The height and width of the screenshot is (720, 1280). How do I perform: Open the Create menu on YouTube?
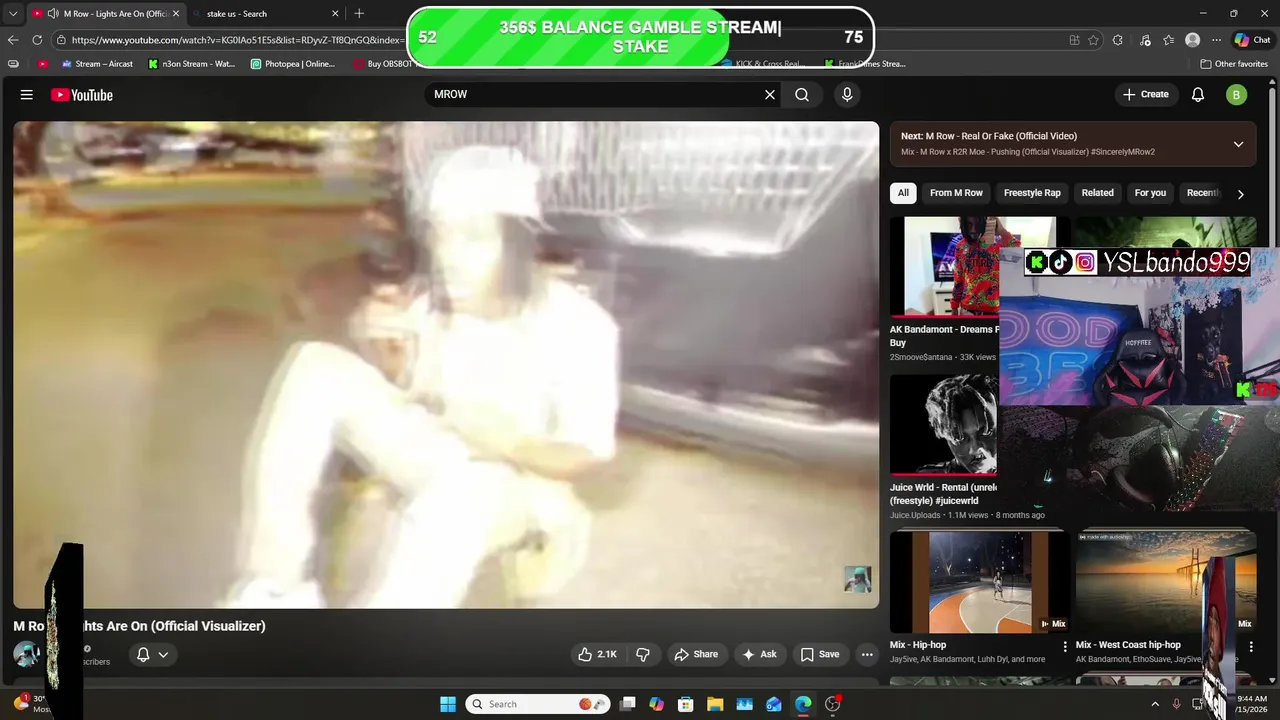click(1145, 95)
